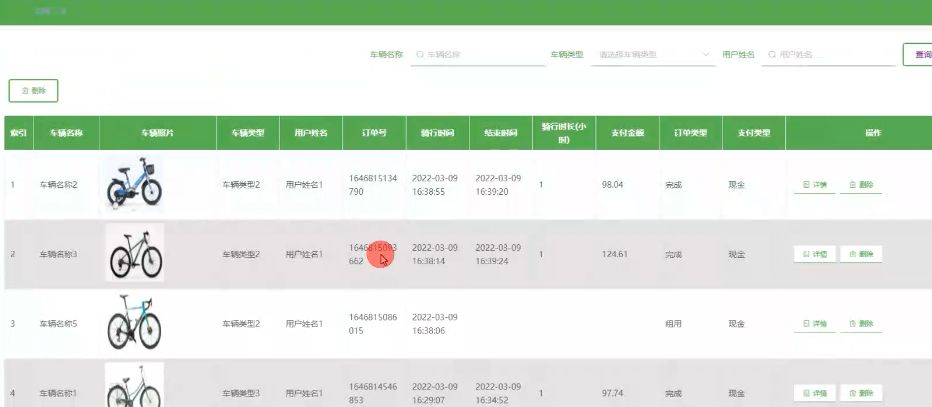Open 详情 for the 车辆名称1 row
932x407 pixels.
click(815, 393)
